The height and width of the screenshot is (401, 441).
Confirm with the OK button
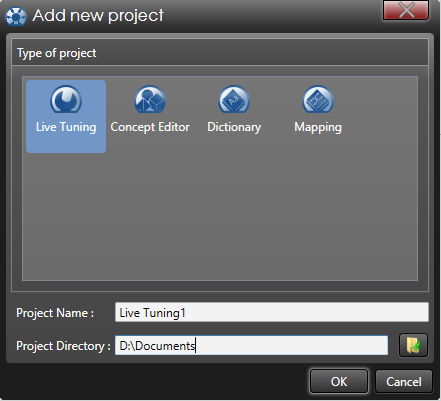(x=339, y=381)
